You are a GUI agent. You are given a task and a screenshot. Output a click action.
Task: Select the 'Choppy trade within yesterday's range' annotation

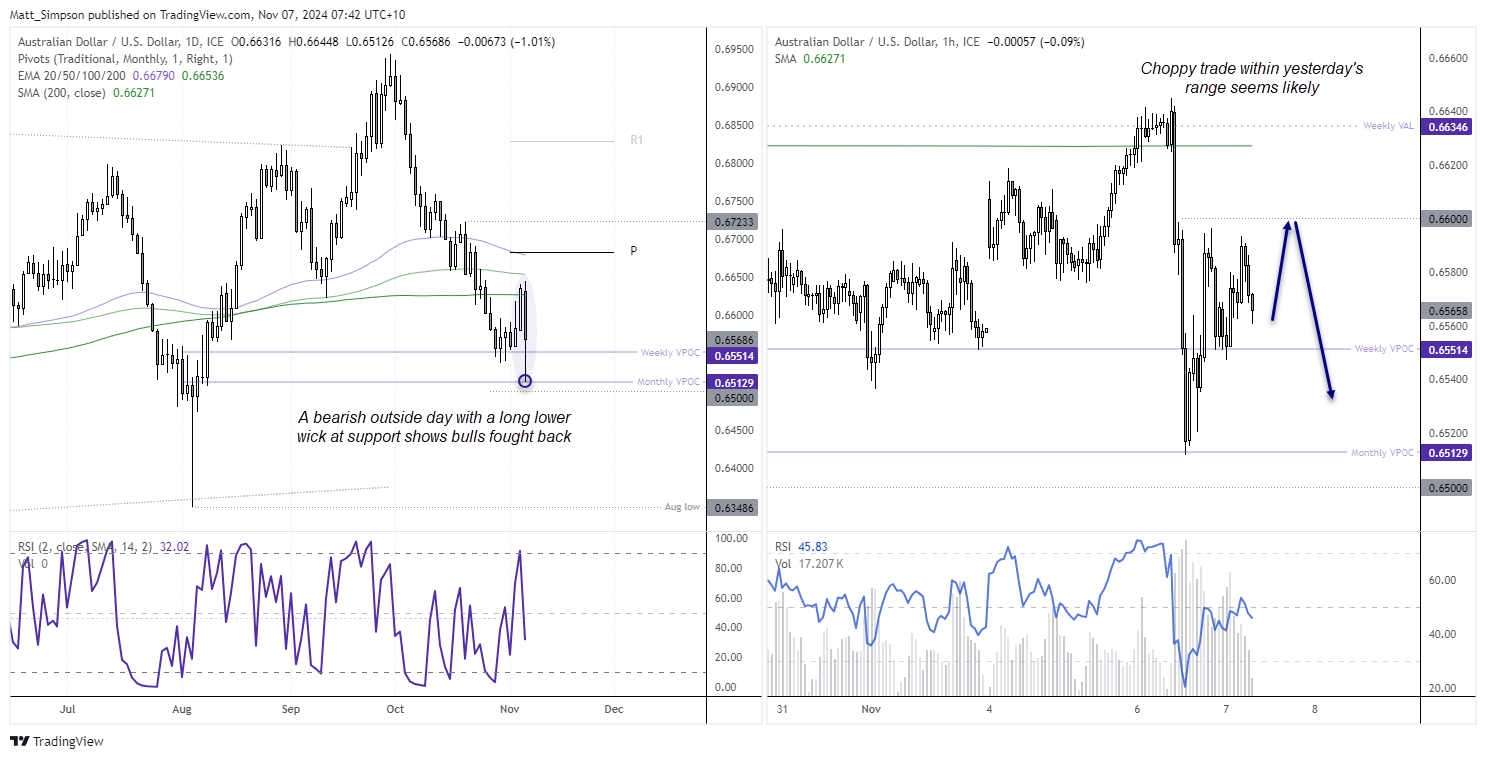click(1252, 79)
